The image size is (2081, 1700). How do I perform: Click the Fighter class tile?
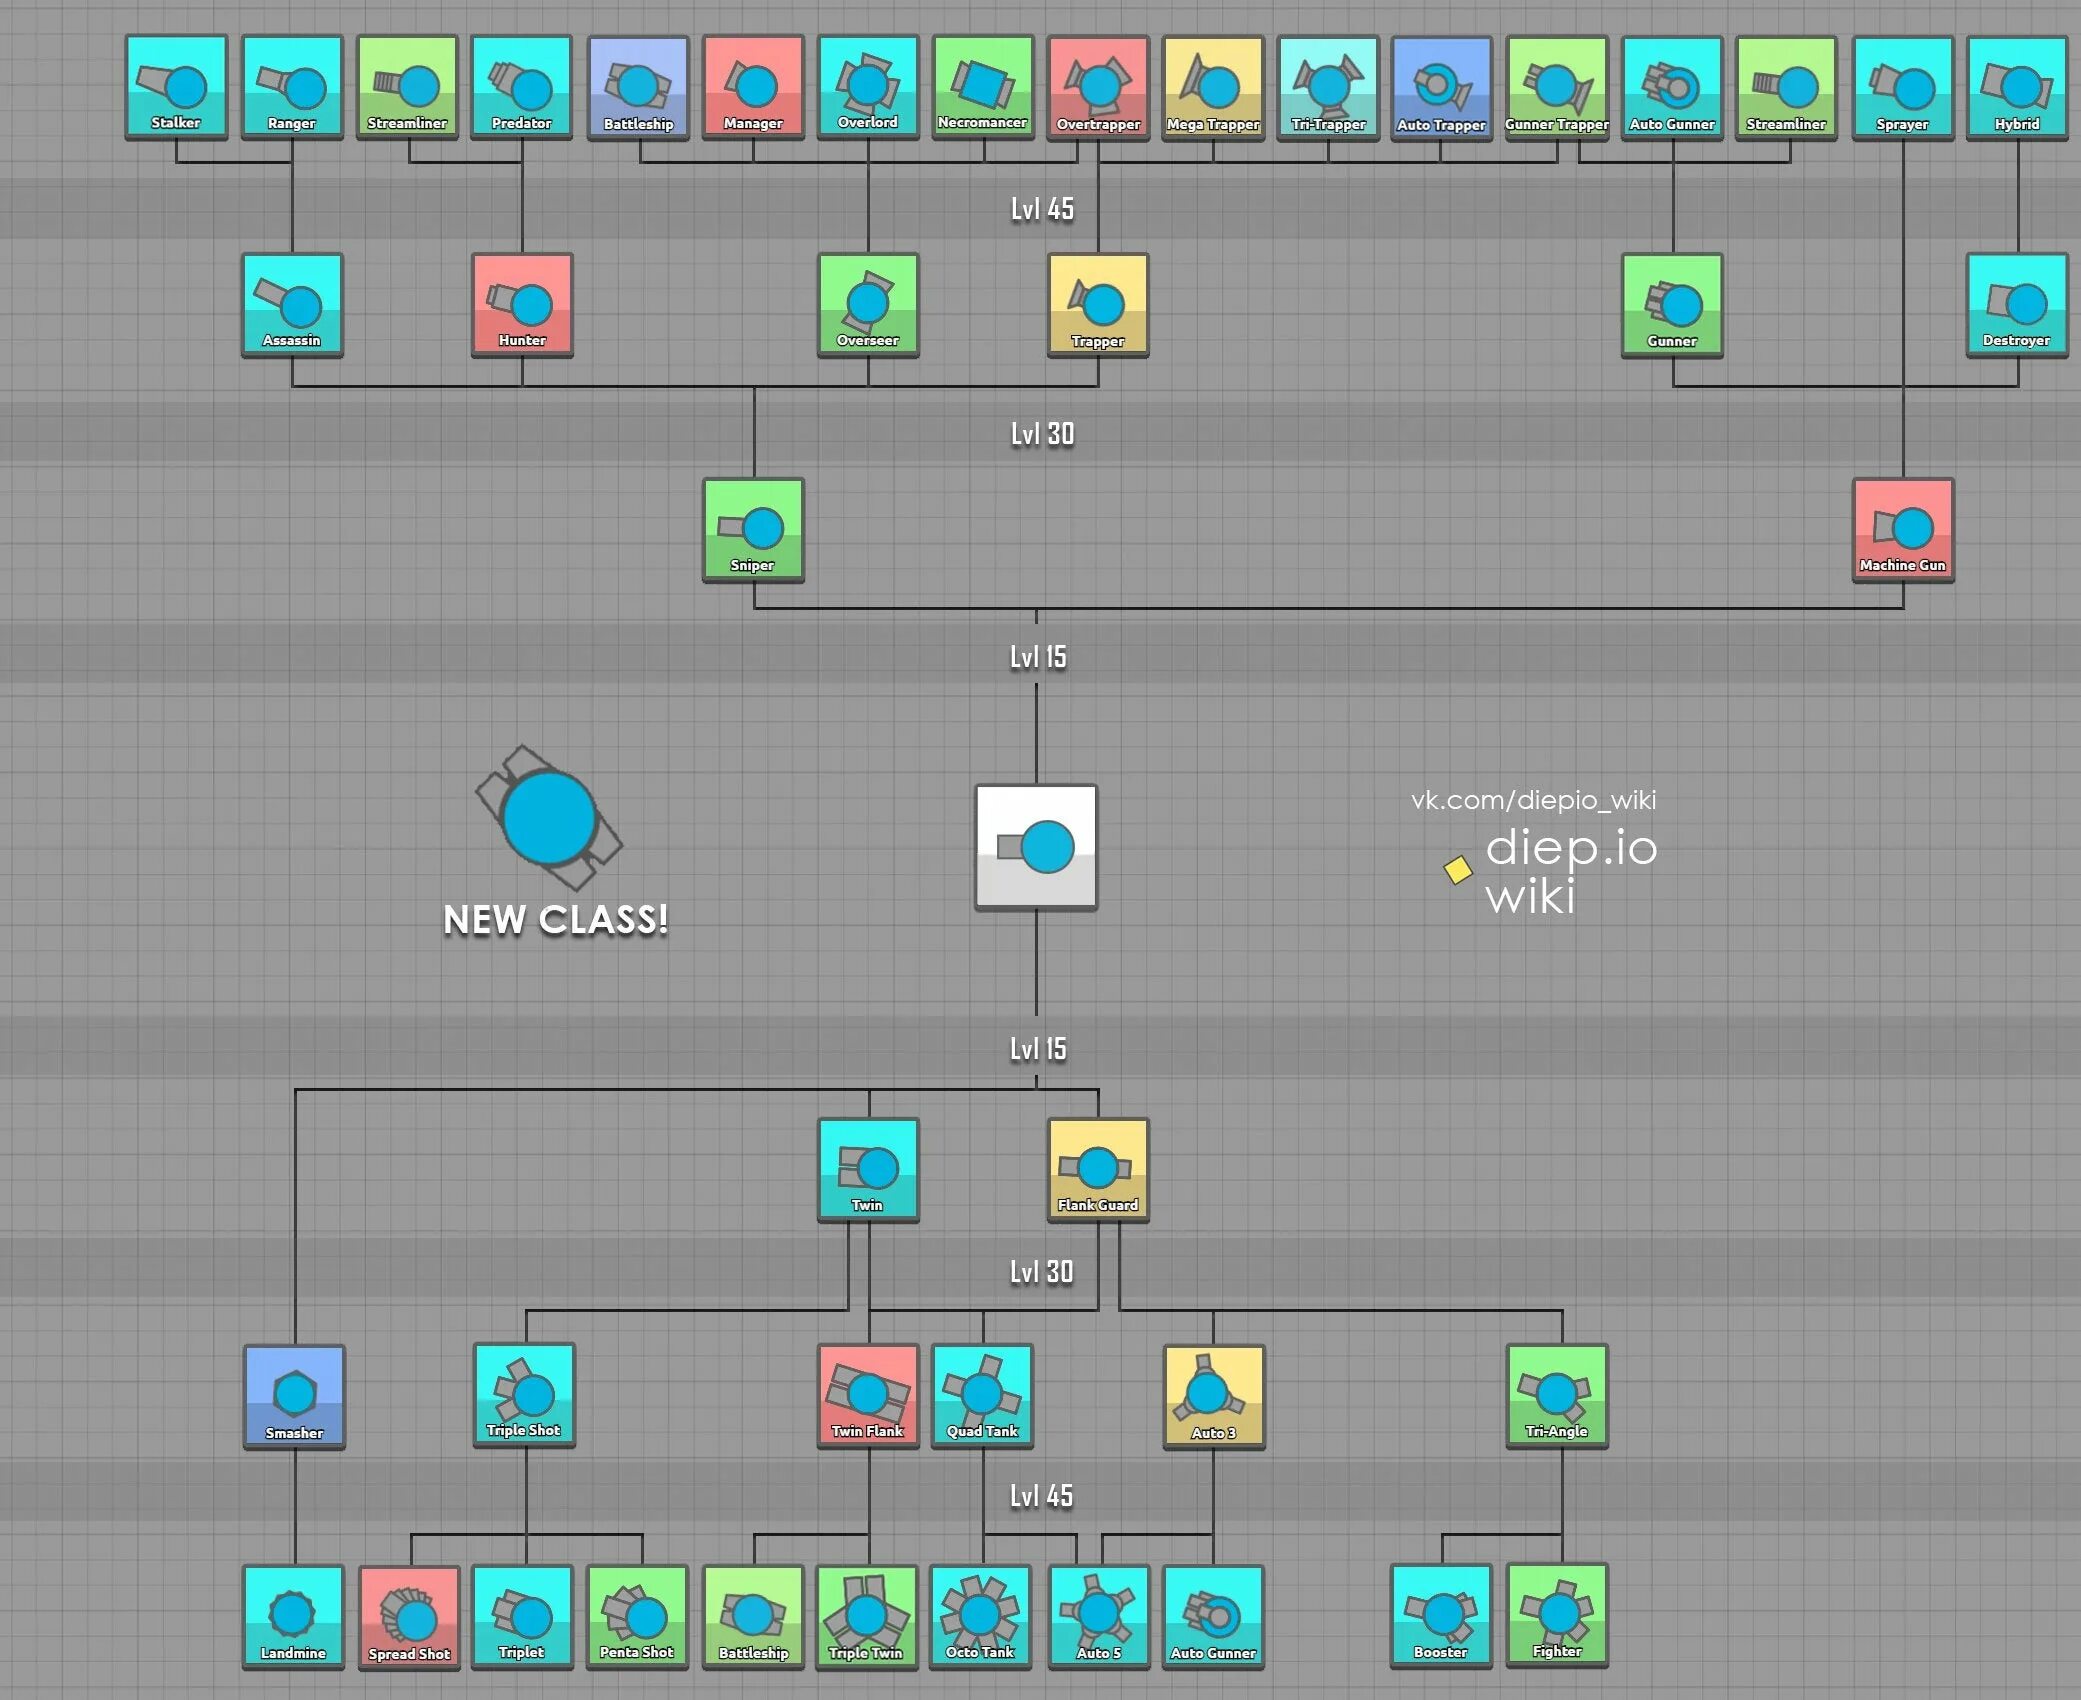click(x=1557, y=1616)
